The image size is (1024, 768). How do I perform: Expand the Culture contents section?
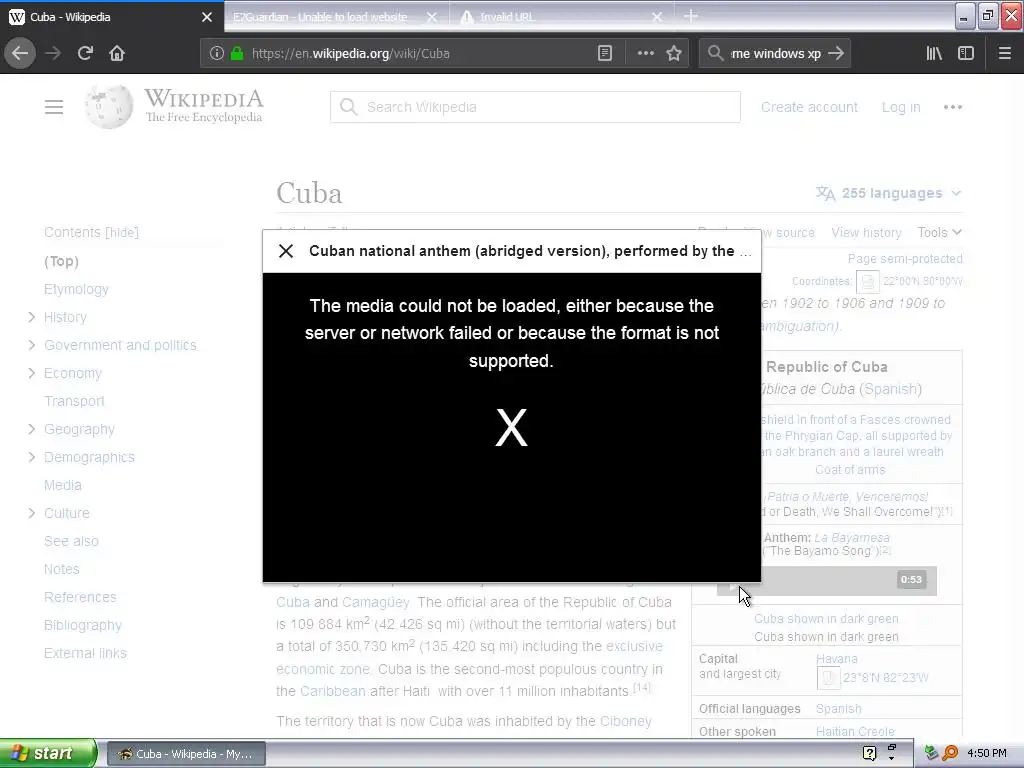31,513
